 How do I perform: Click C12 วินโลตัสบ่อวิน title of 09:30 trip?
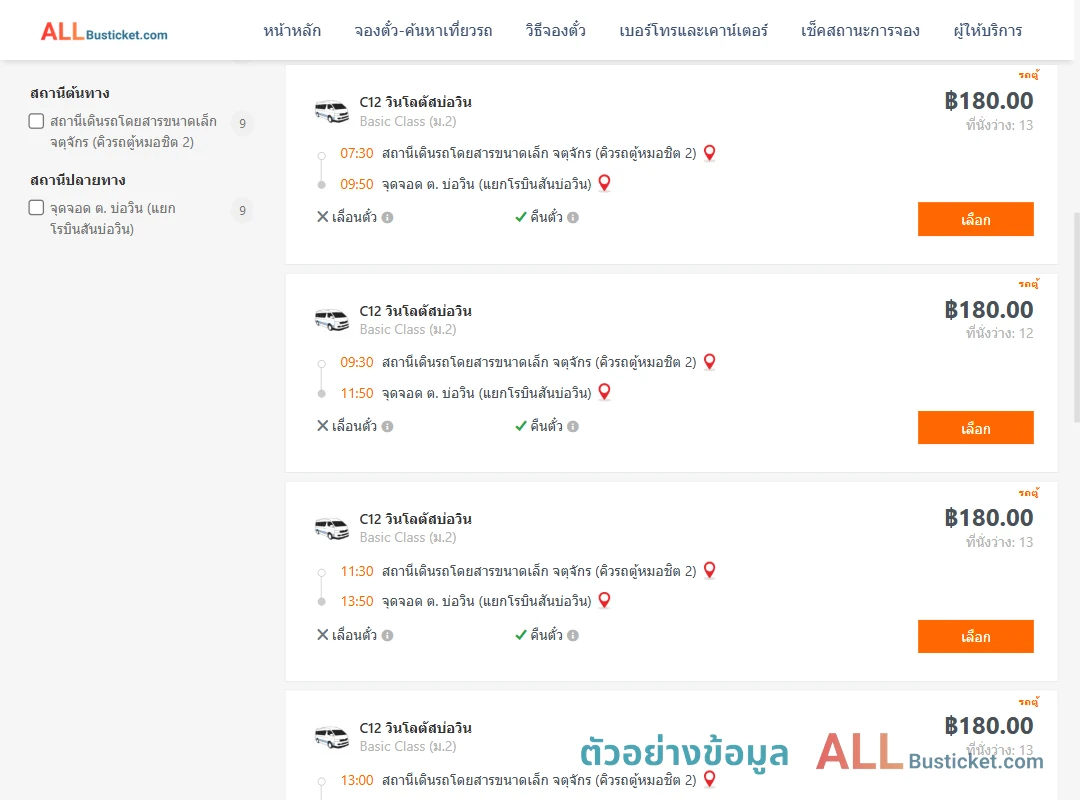[415, 311]
